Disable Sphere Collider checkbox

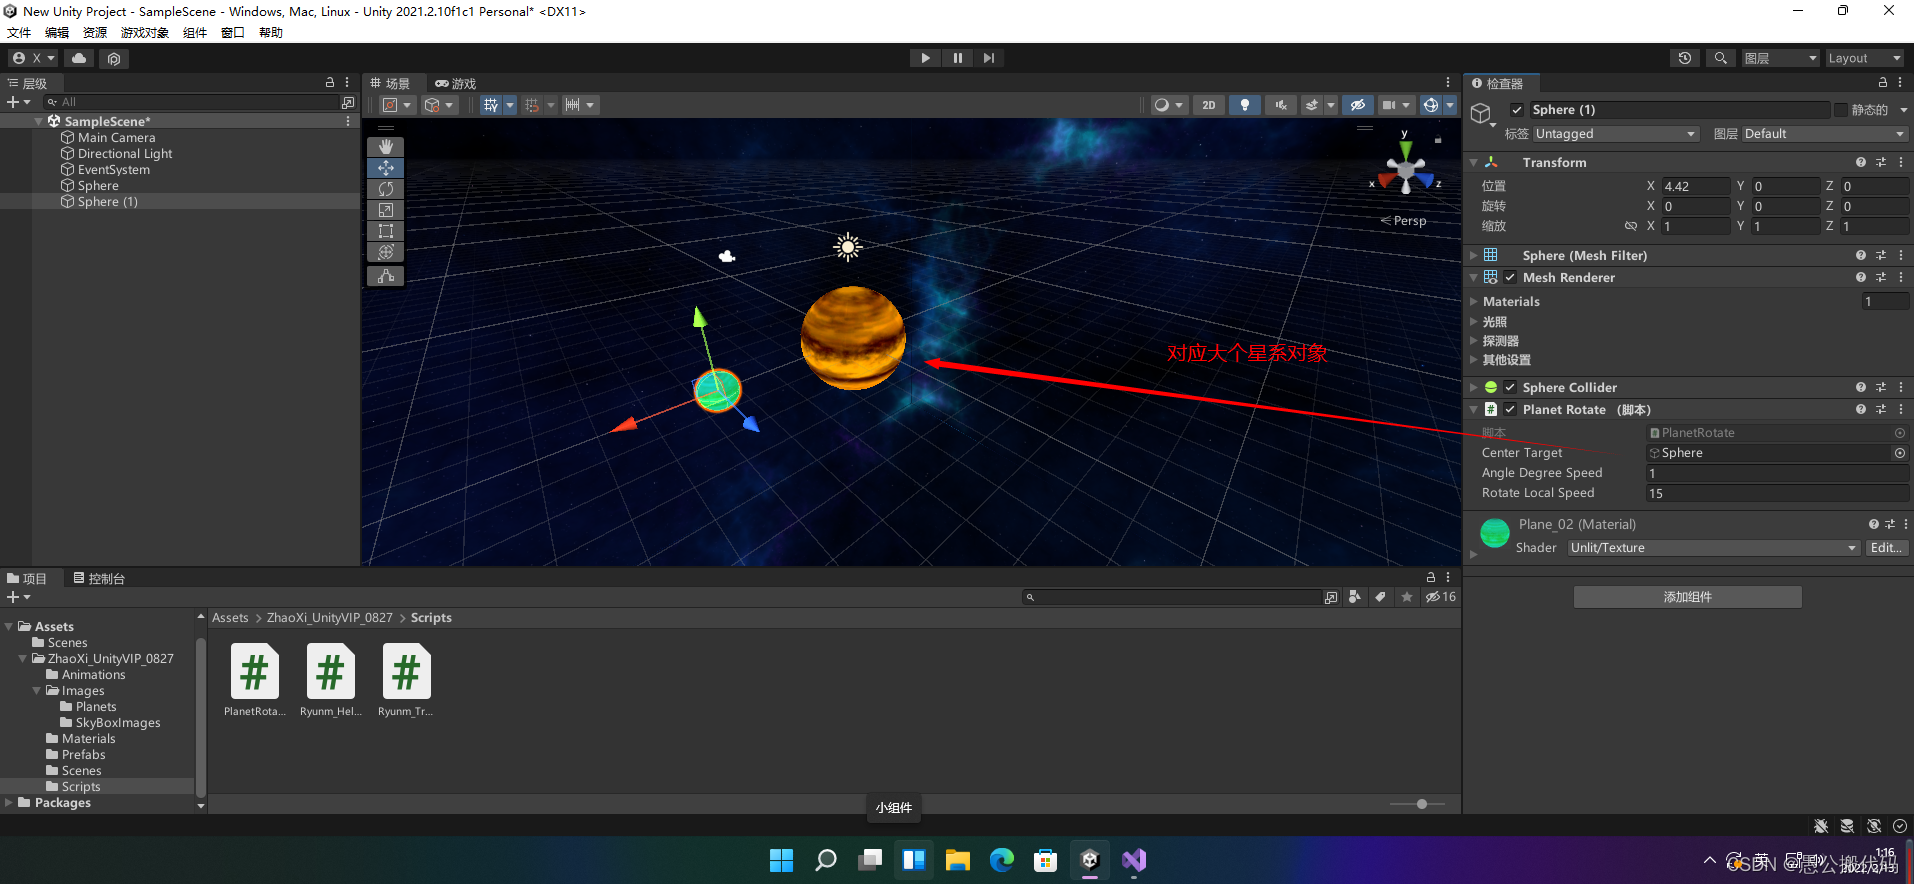(1510, 387)
